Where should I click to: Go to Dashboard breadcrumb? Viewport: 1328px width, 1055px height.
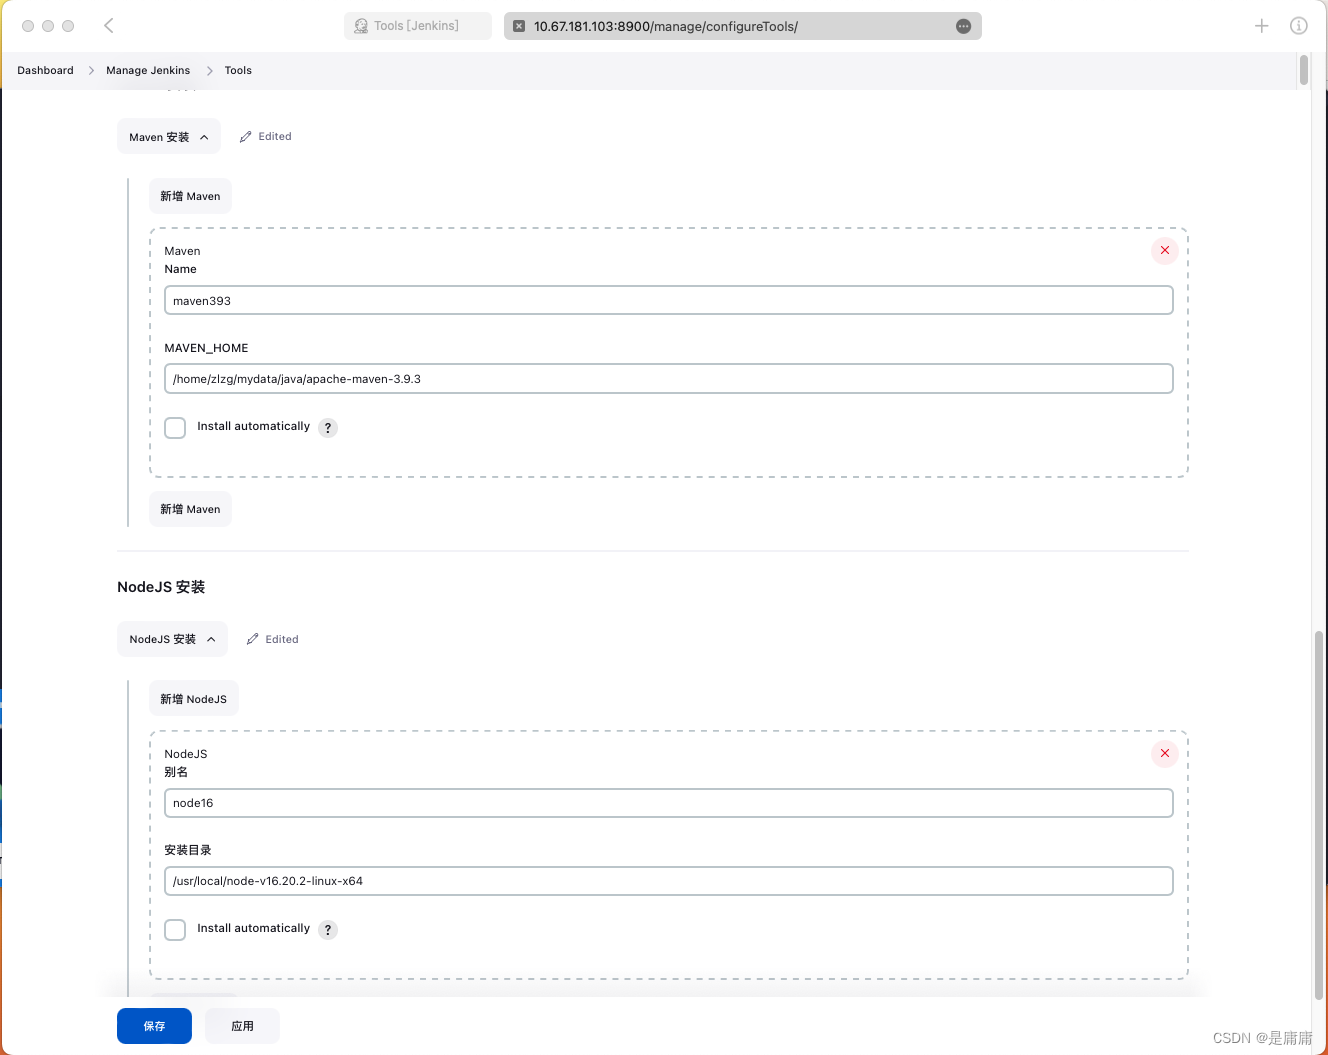coord(45,70)
